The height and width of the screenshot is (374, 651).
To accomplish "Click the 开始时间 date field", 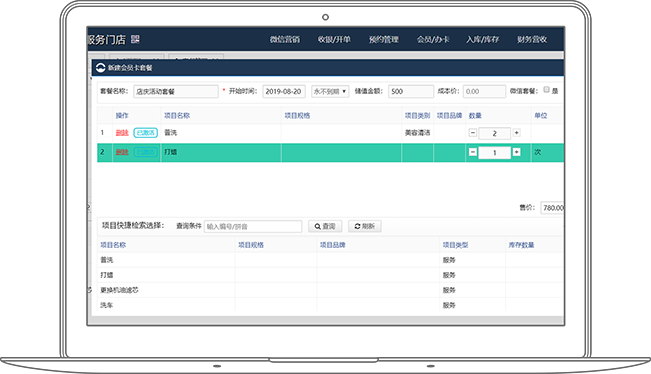I will [284, 91].
